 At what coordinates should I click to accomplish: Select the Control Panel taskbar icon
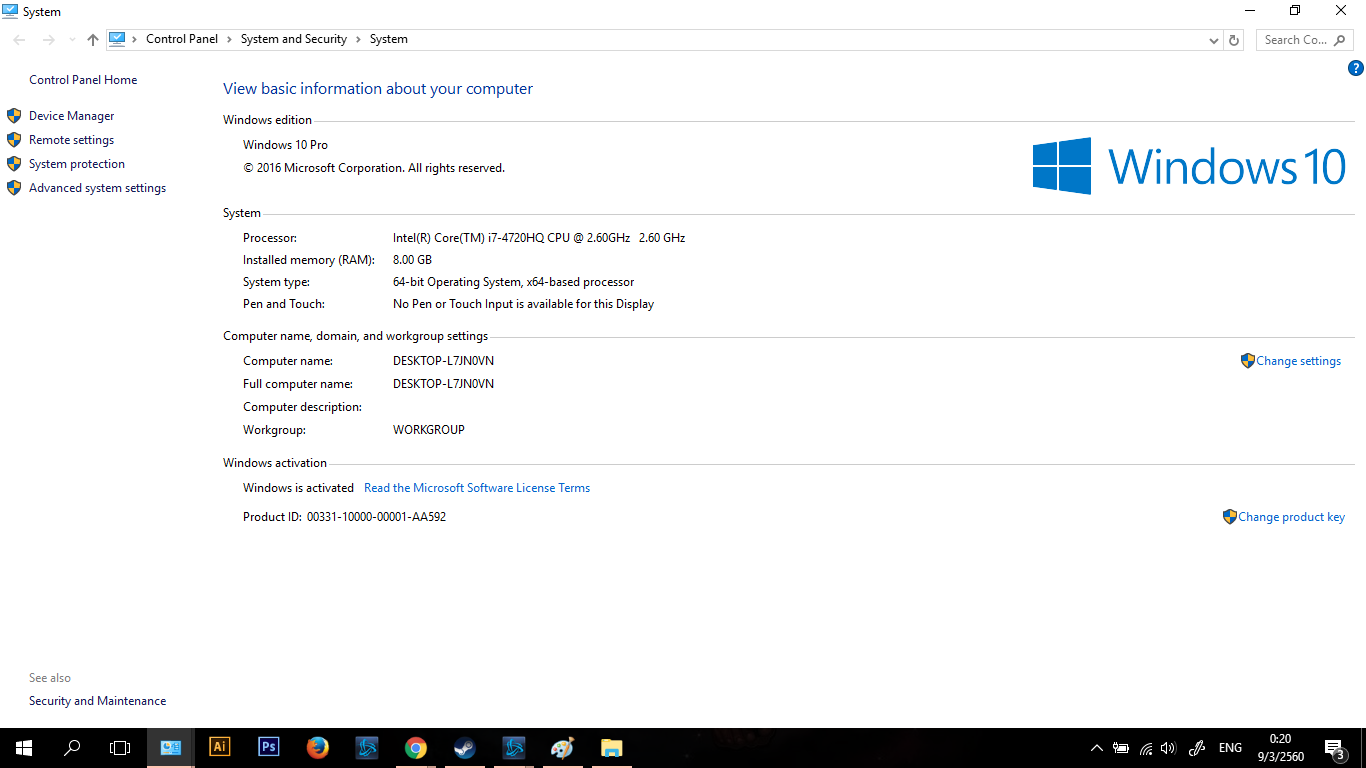click(171, 747)
